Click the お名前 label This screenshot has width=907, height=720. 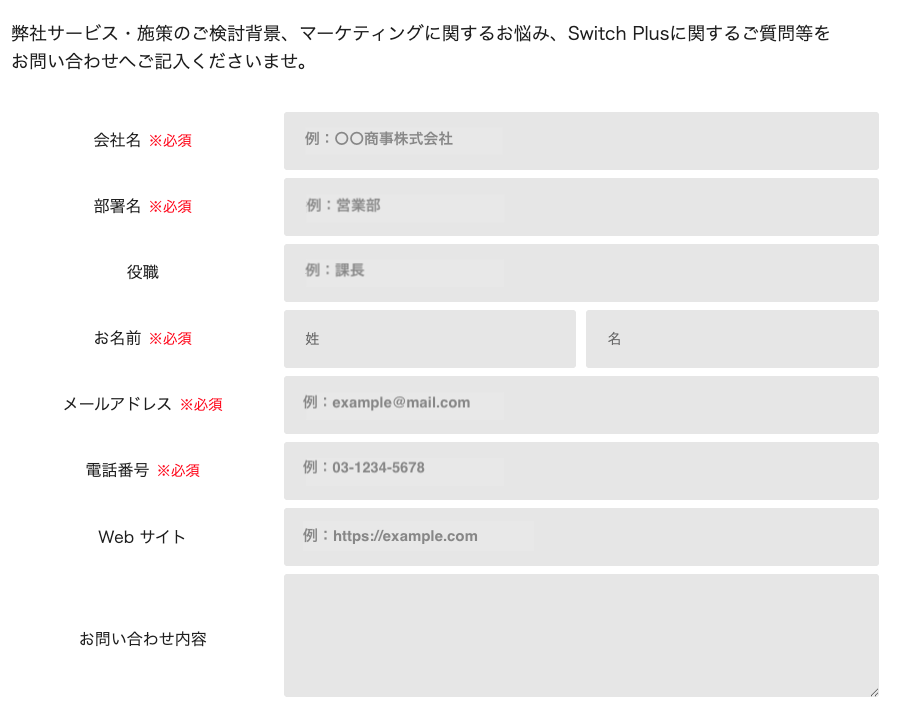click(x=117, y=338)
